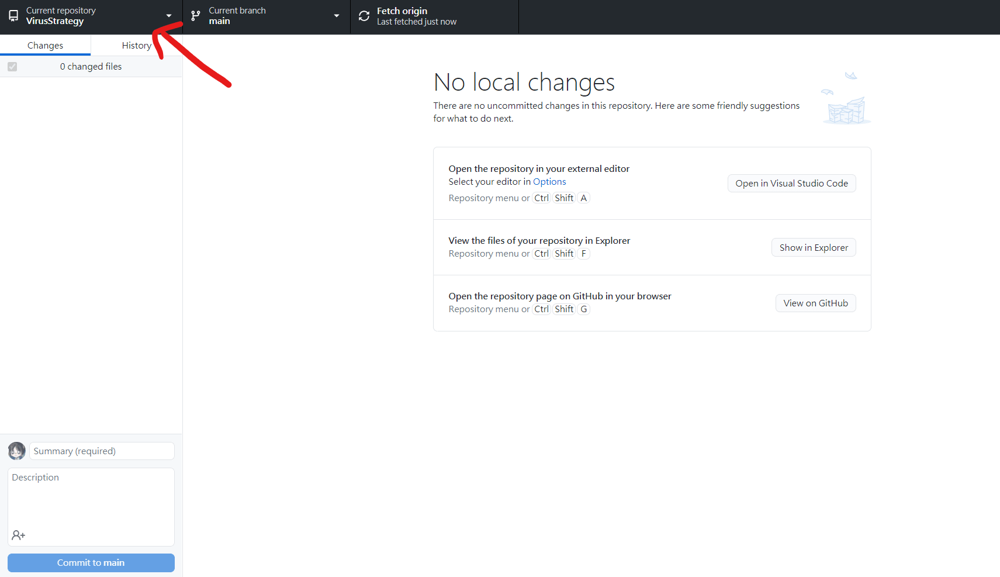
Task: Click the Fetch origin label text
Action: [402, 11]
